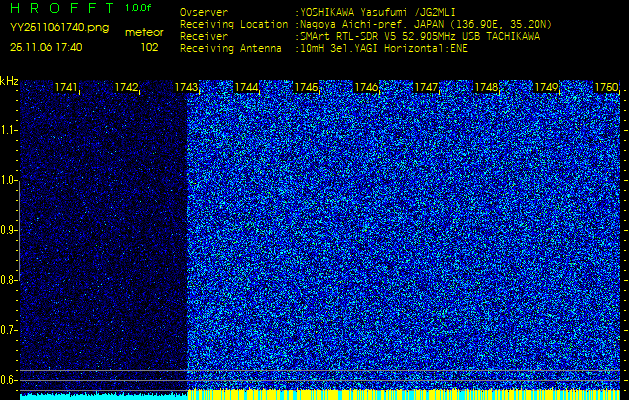This screenshot has width=629, height=400.
Task: Click the meteor label
Action: pyautogui.click(x=144, y=32)
